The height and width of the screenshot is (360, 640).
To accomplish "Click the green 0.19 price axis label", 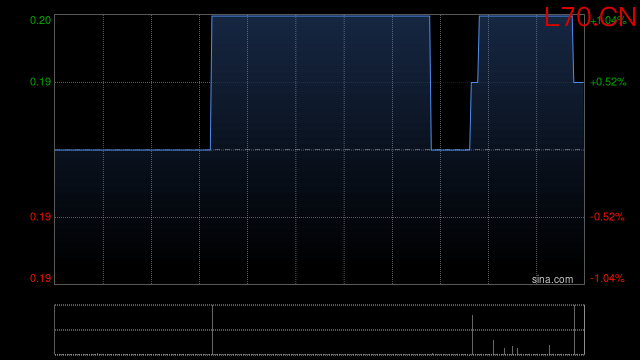I will point(40,82).
